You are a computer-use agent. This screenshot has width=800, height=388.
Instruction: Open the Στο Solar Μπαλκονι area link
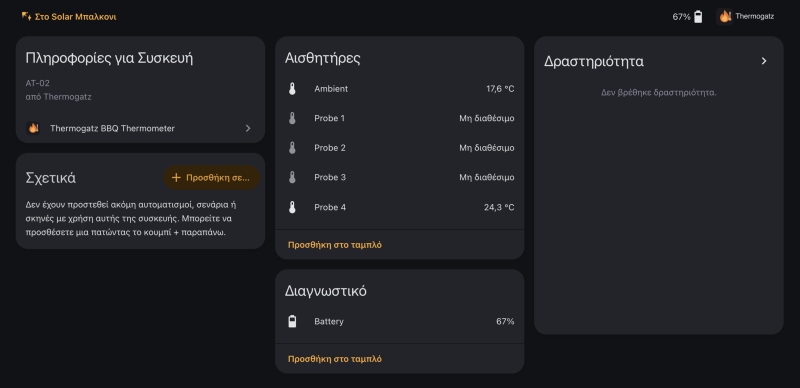pyautogui.click(x=69, y=17)
